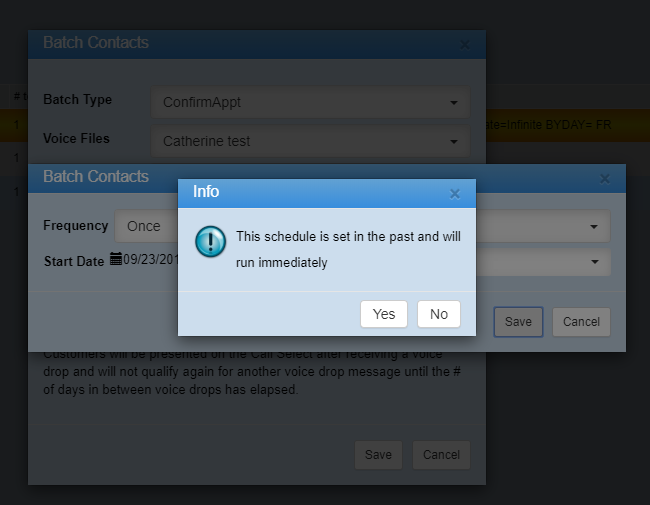Close the rear Batch Contacts dialog
The image size is (650, 505).
click(464, 45)
